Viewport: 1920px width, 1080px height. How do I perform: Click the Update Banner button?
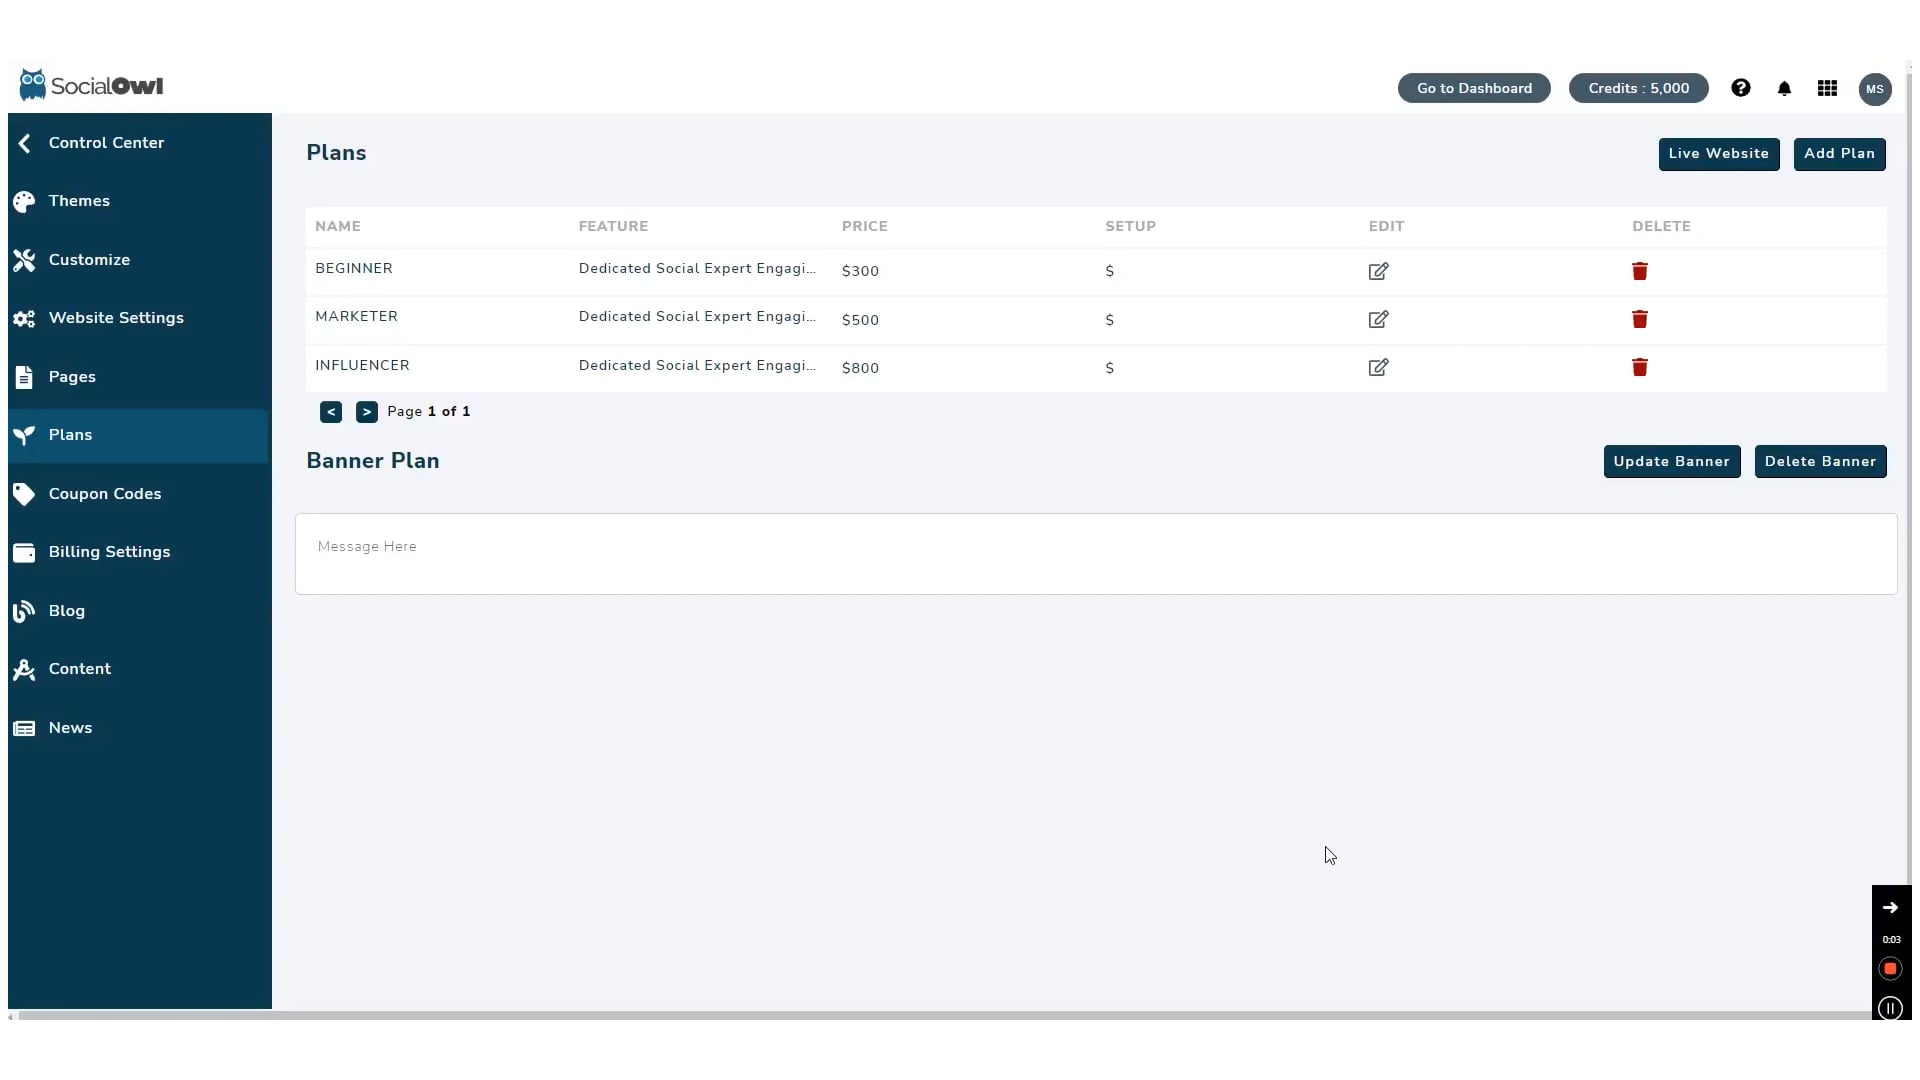click(x=1672, y=462)
